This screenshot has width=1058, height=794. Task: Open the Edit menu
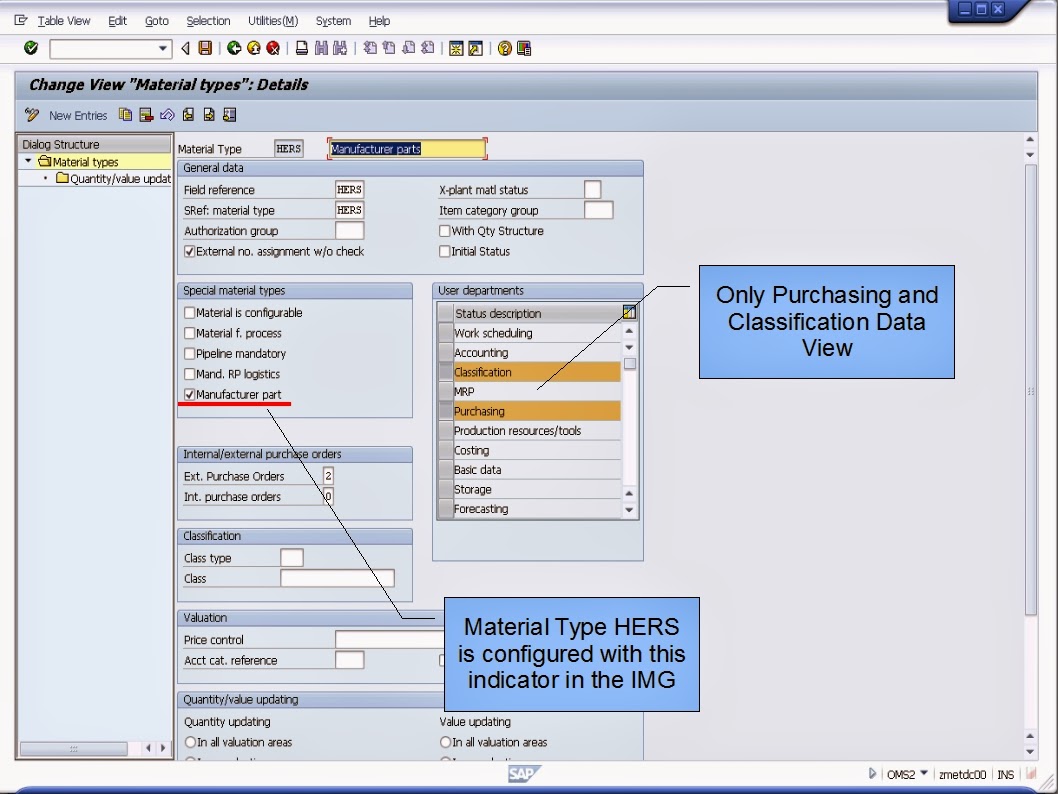pos(117,21)
